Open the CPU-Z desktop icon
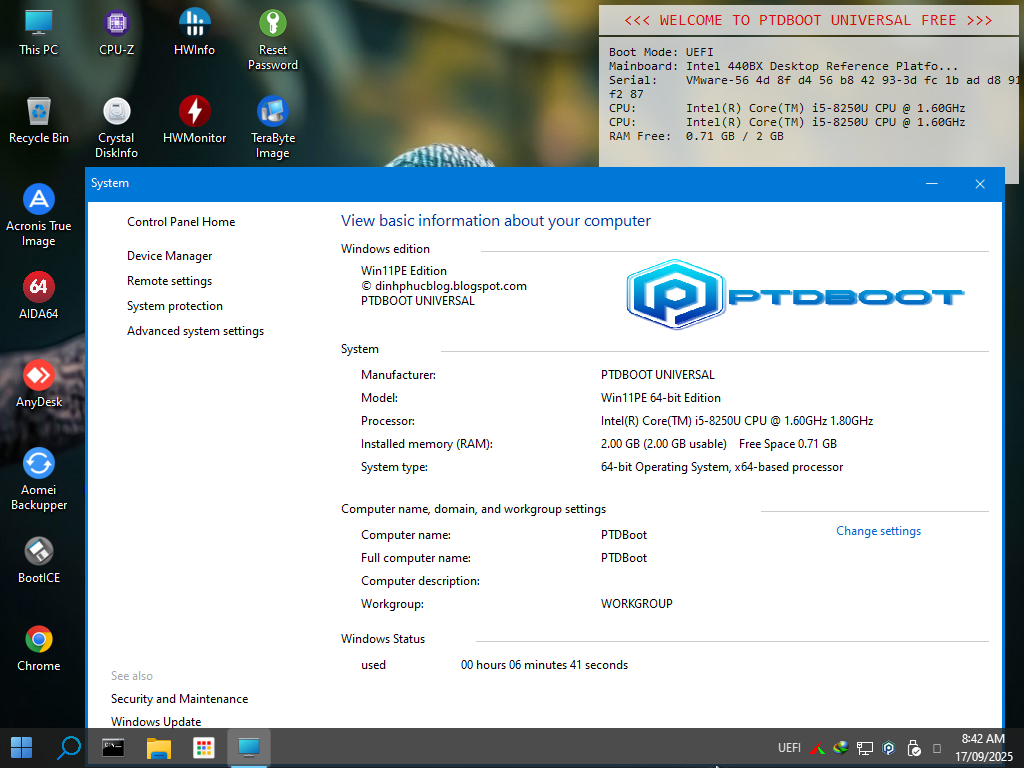The width and height of the screenshot is (1024, 768). pyautogui.click(x=116, y=24)
